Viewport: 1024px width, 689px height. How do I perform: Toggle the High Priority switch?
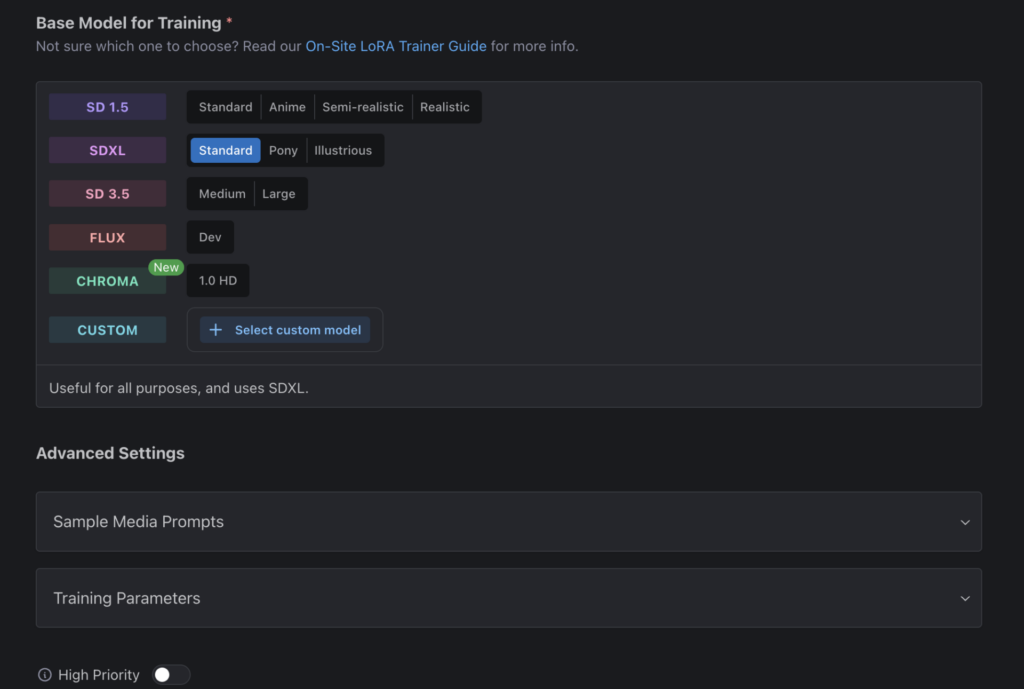click(x=170, y=675)
